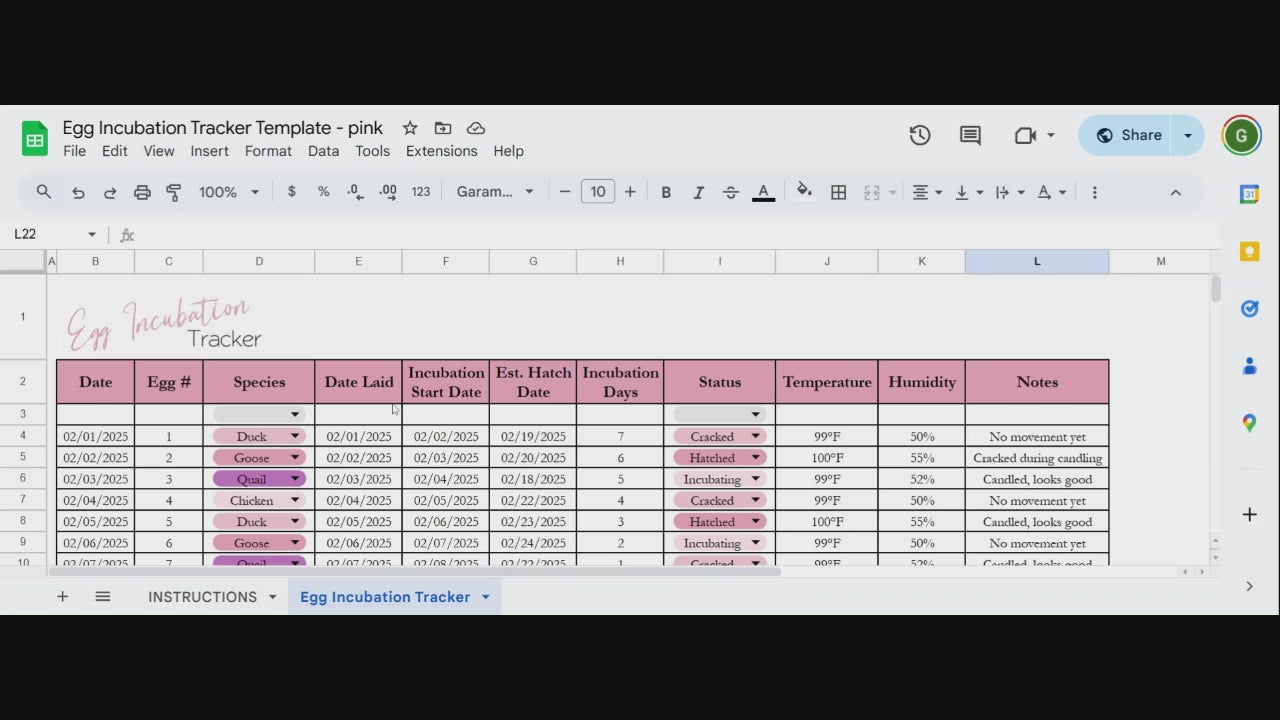Open the comments icon
The image size is (1280, 720).
(970, 135)
